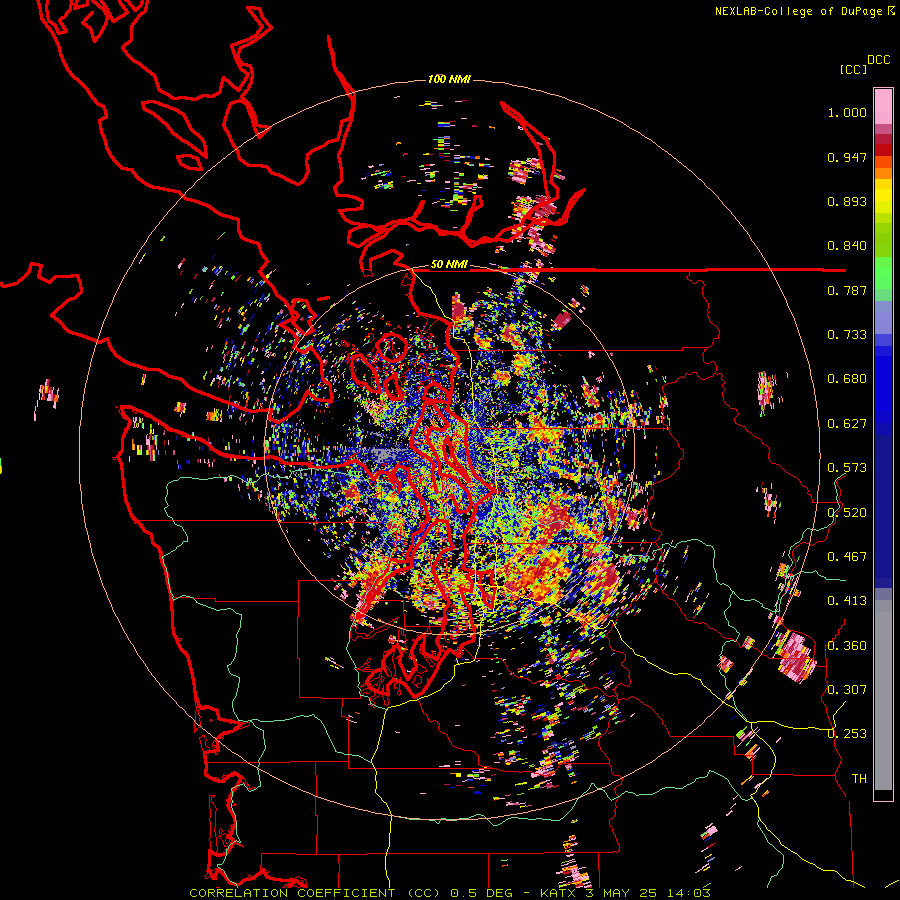Click the 0.627 scale value
Viewport: 900px width, 900px height.
[x=847, y=424]
